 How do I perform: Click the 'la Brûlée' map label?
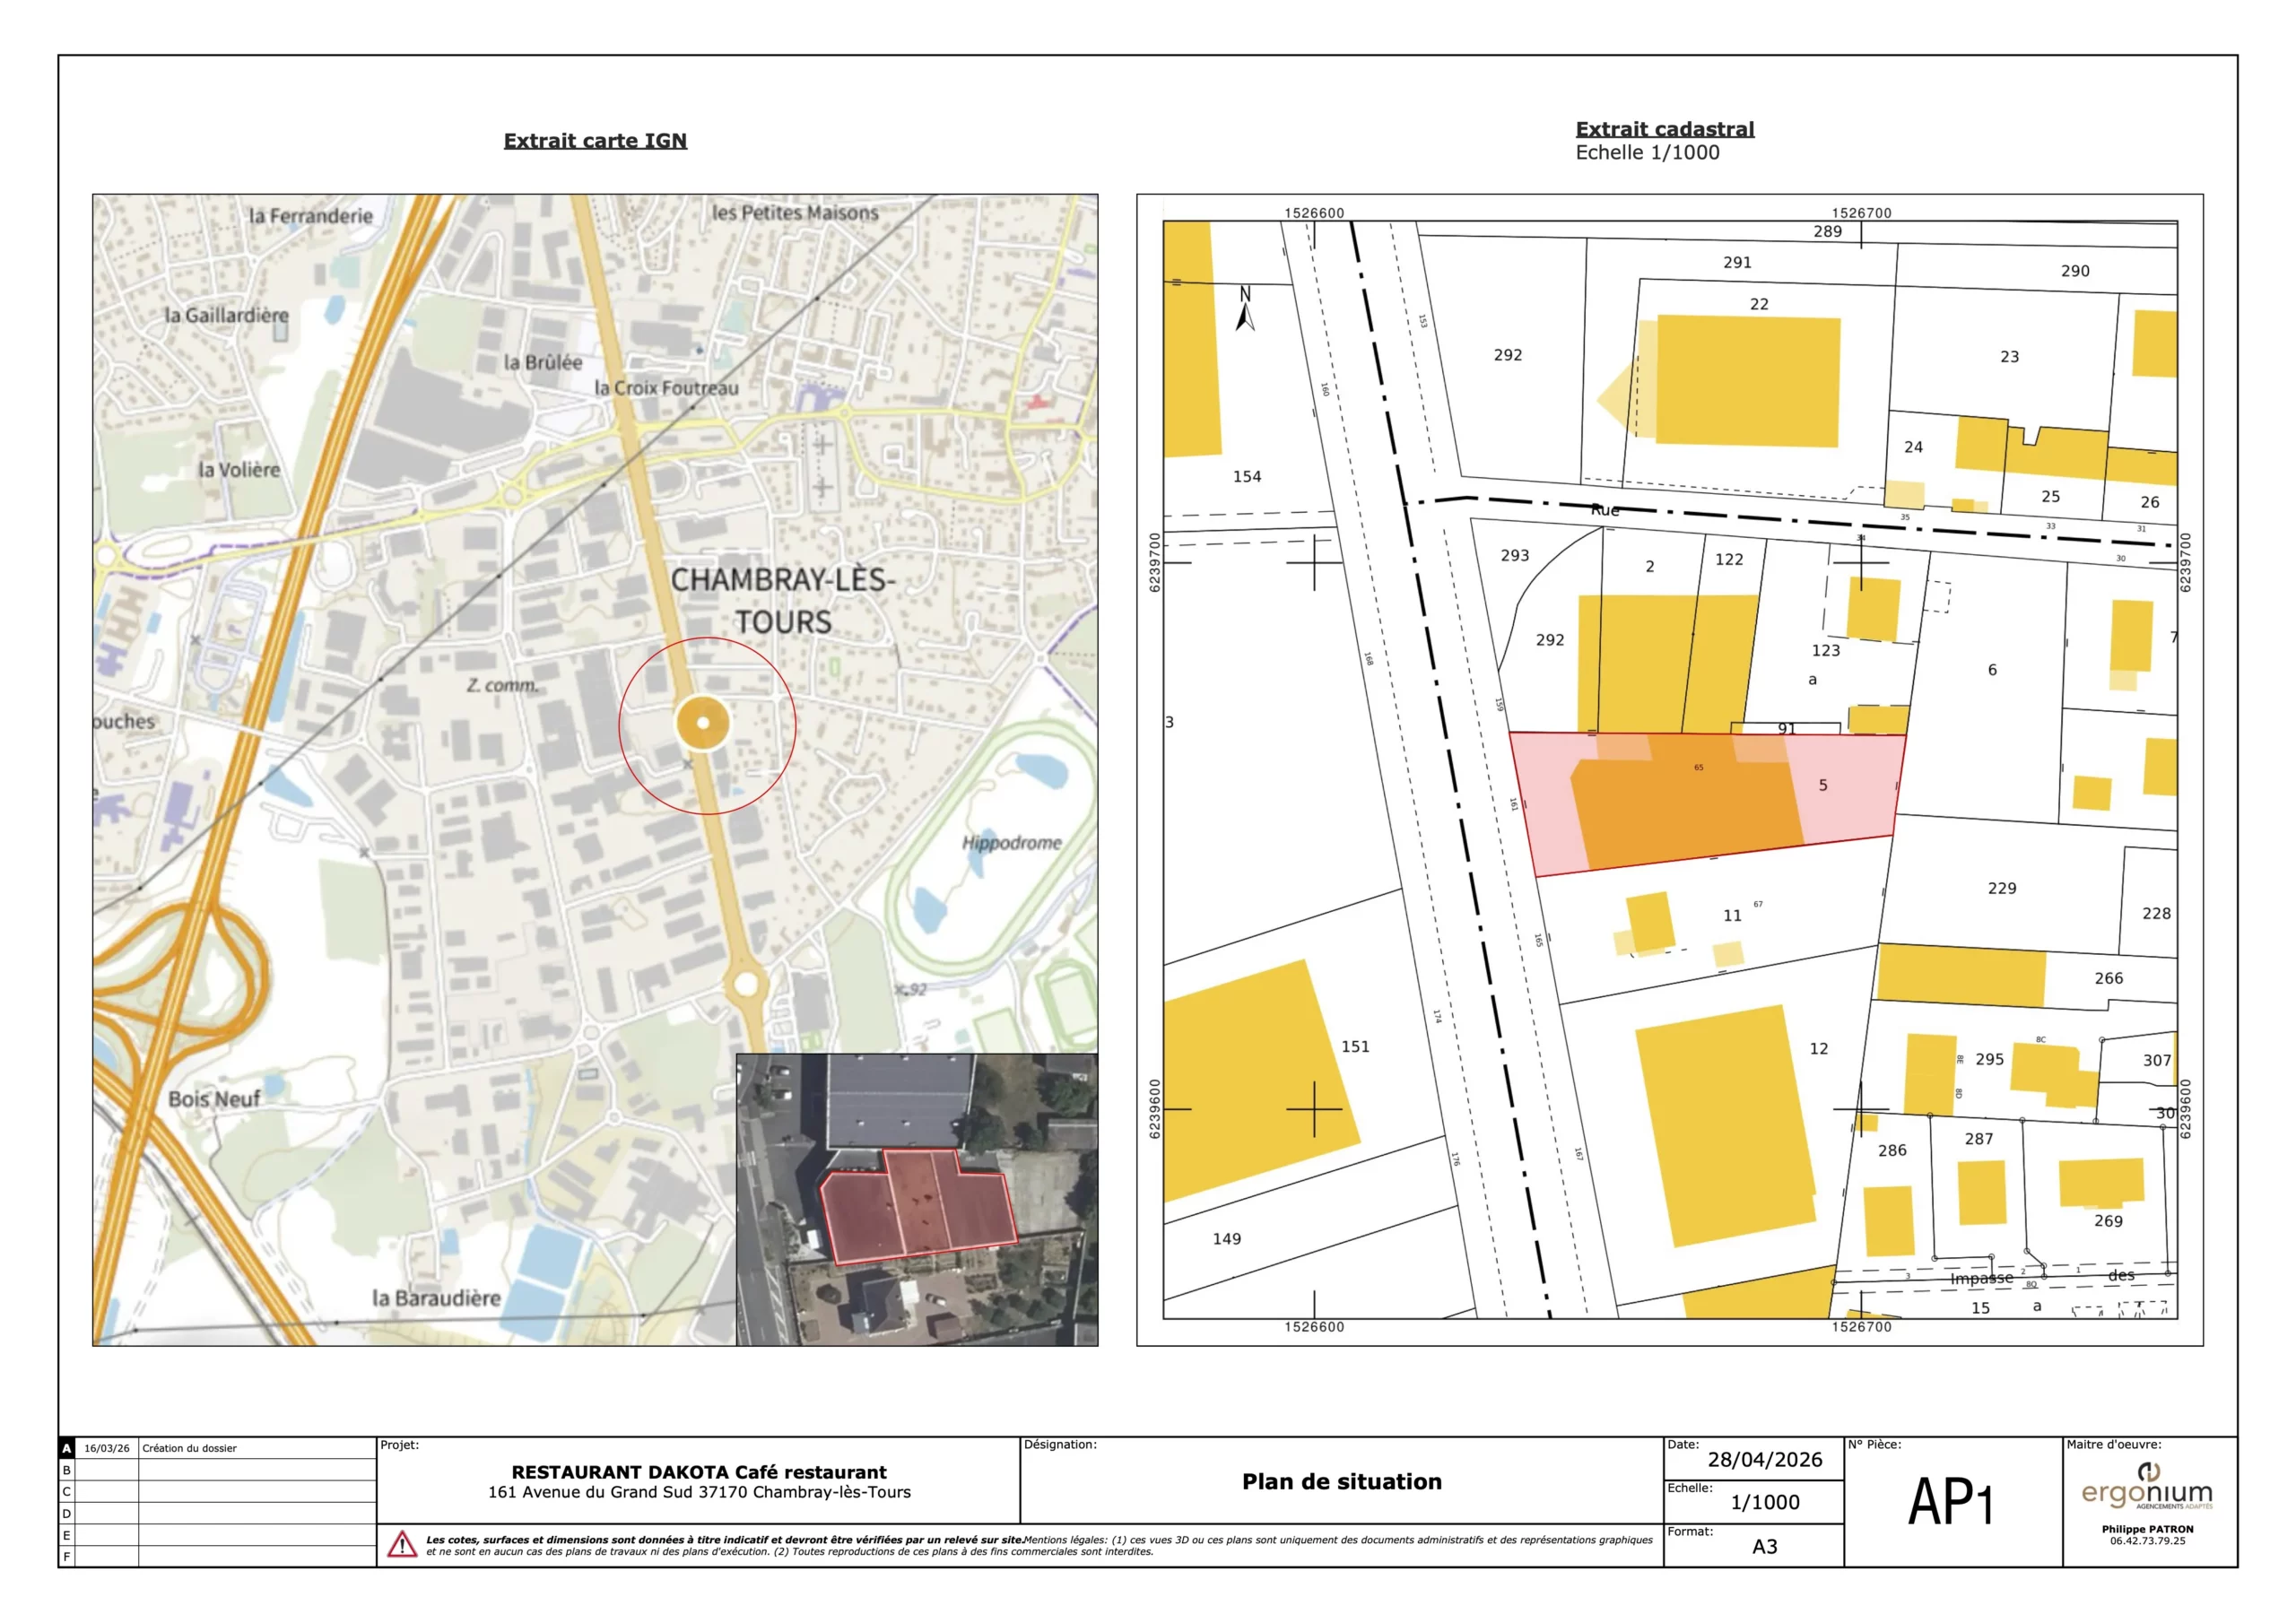pyautogui.click(x=543, y=363)
